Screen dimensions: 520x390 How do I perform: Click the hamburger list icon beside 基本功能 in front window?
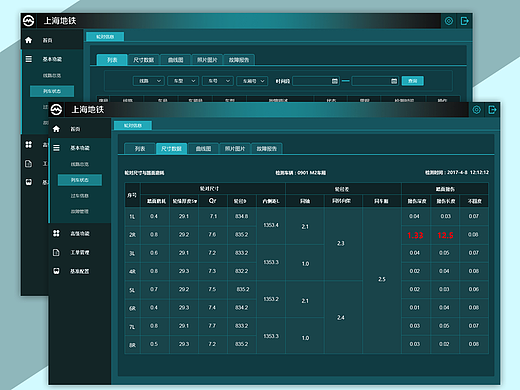(56, 148)
